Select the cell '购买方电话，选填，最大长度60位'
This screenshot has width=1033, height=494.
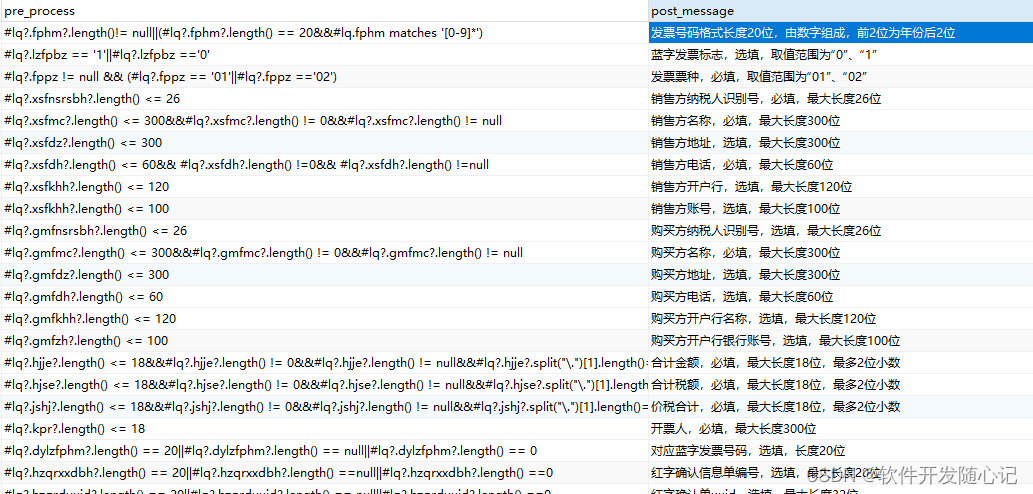pyautogui.click(x=841, y=297)
